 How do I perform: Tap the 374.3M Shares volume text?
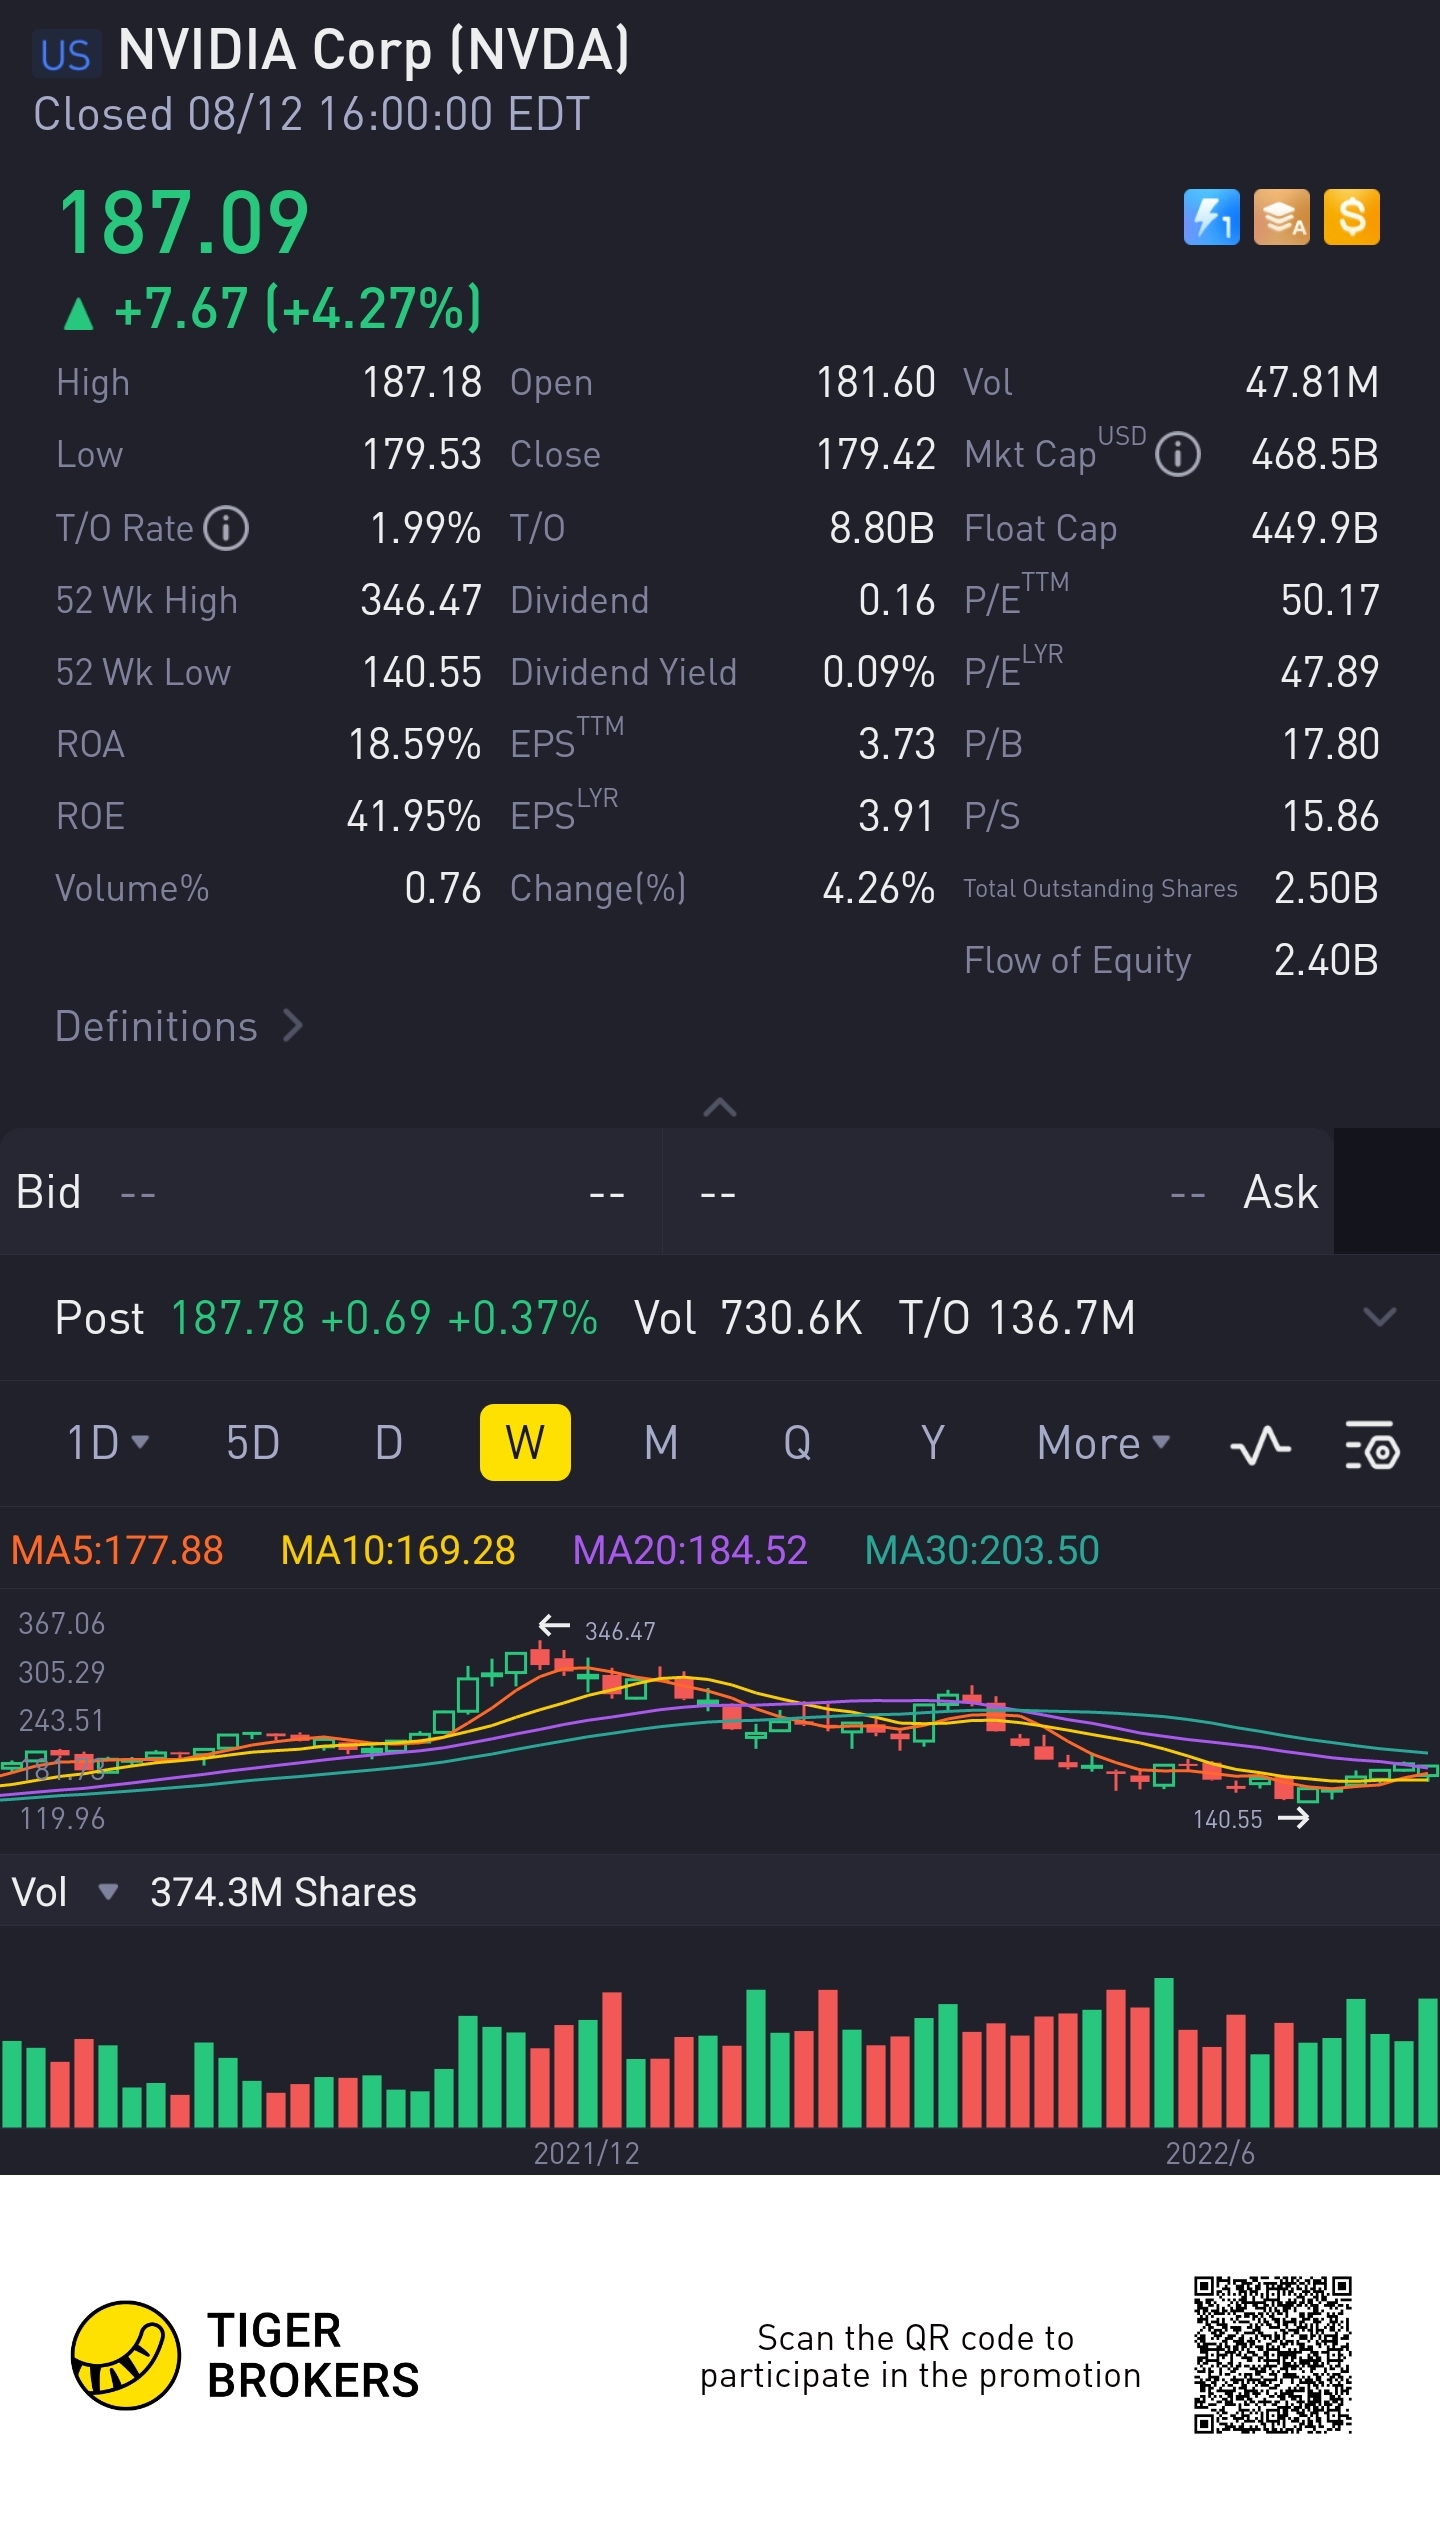pos(283,1892)
